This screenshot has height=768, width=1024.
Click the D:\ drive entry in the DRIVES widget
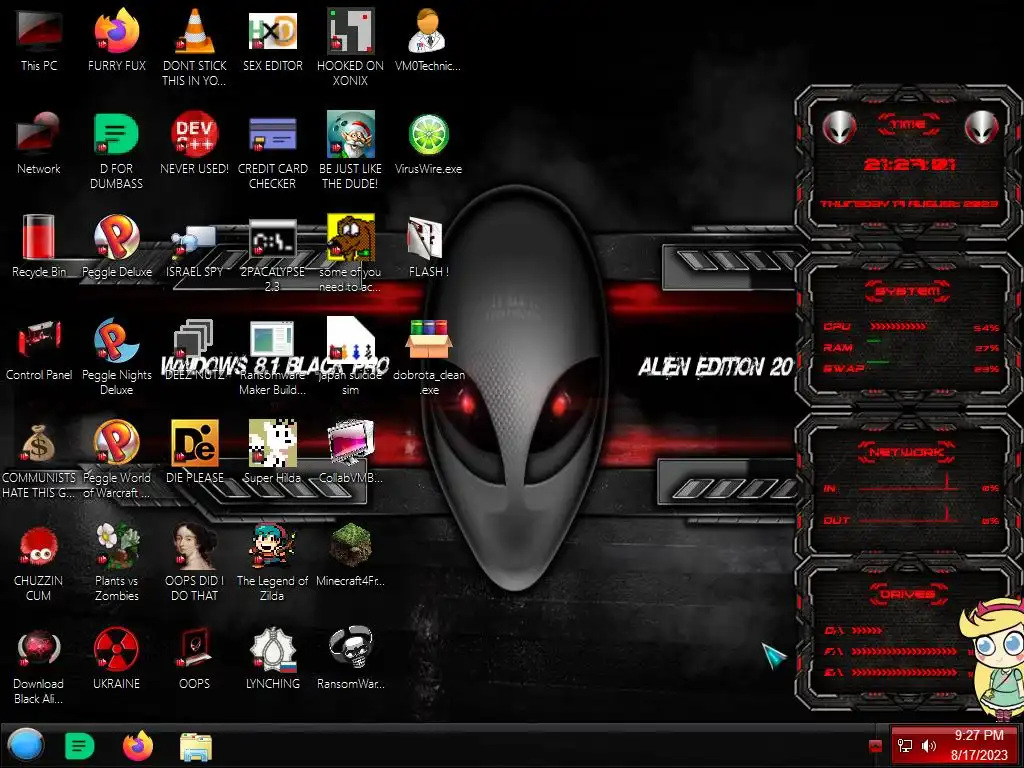pyautogui.click(x=853, y=630)
